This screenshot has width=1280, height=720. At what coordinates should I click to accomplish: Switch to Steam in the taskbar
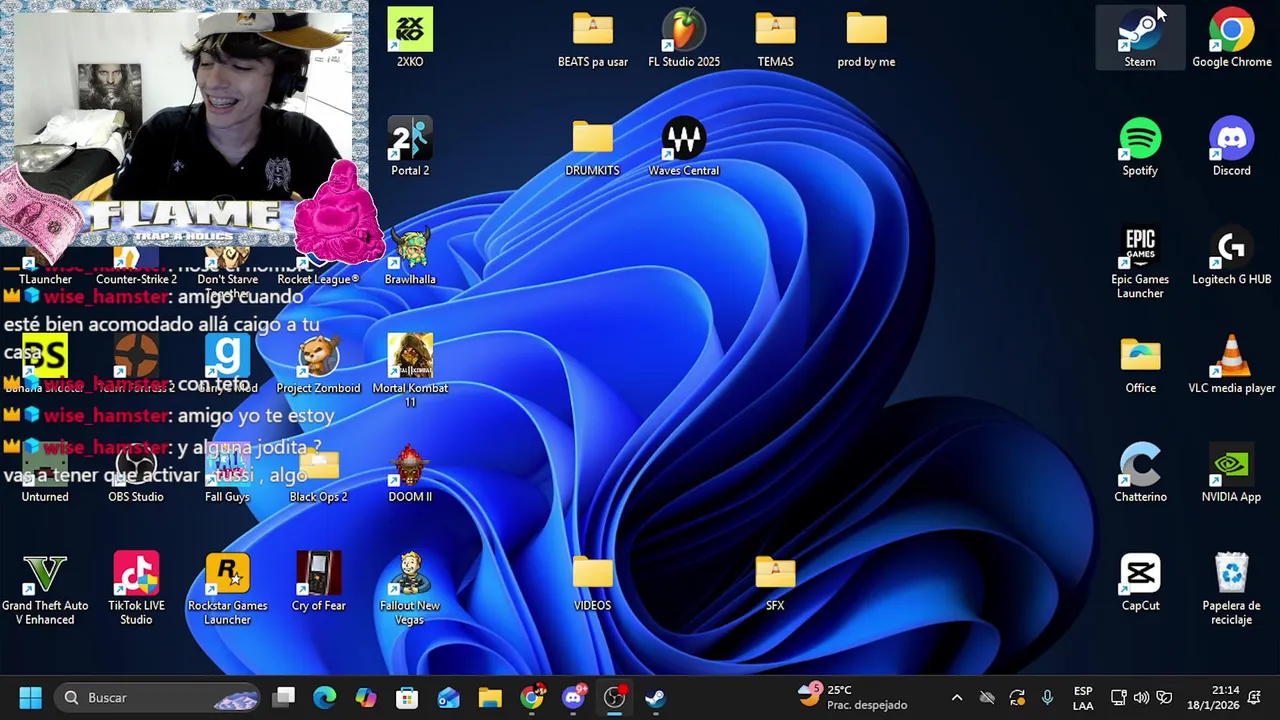[x=655, y=697]
